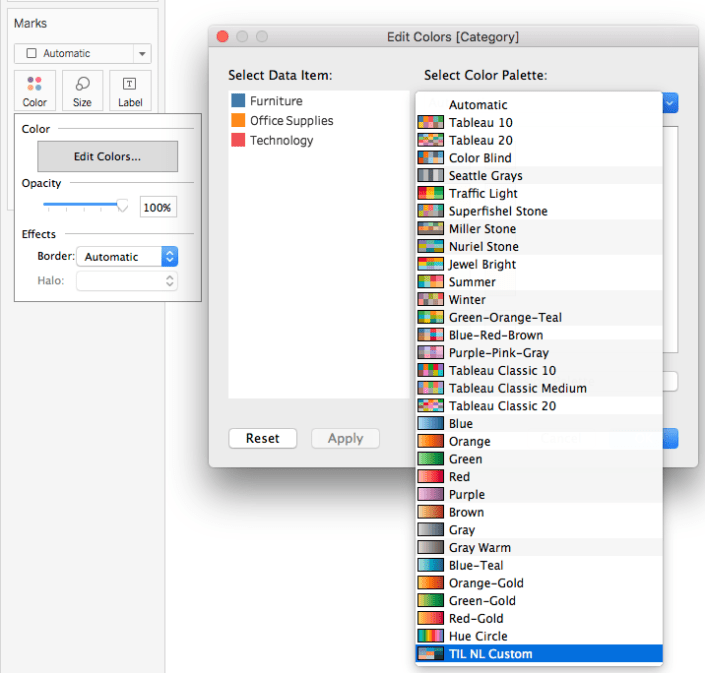Screen dimensions: 705x673
Task: Select the Seattle Grays palette icon
Action: click(430, 175)
